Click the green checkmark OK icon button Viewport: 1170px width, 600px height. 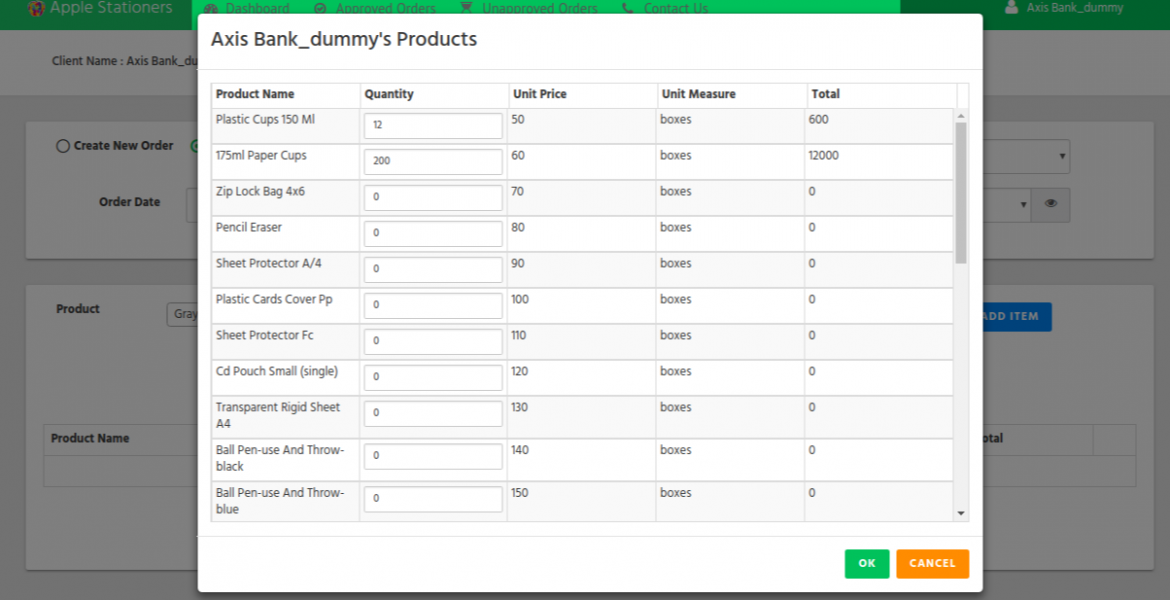pyautogui.click(x=866, y=563)
